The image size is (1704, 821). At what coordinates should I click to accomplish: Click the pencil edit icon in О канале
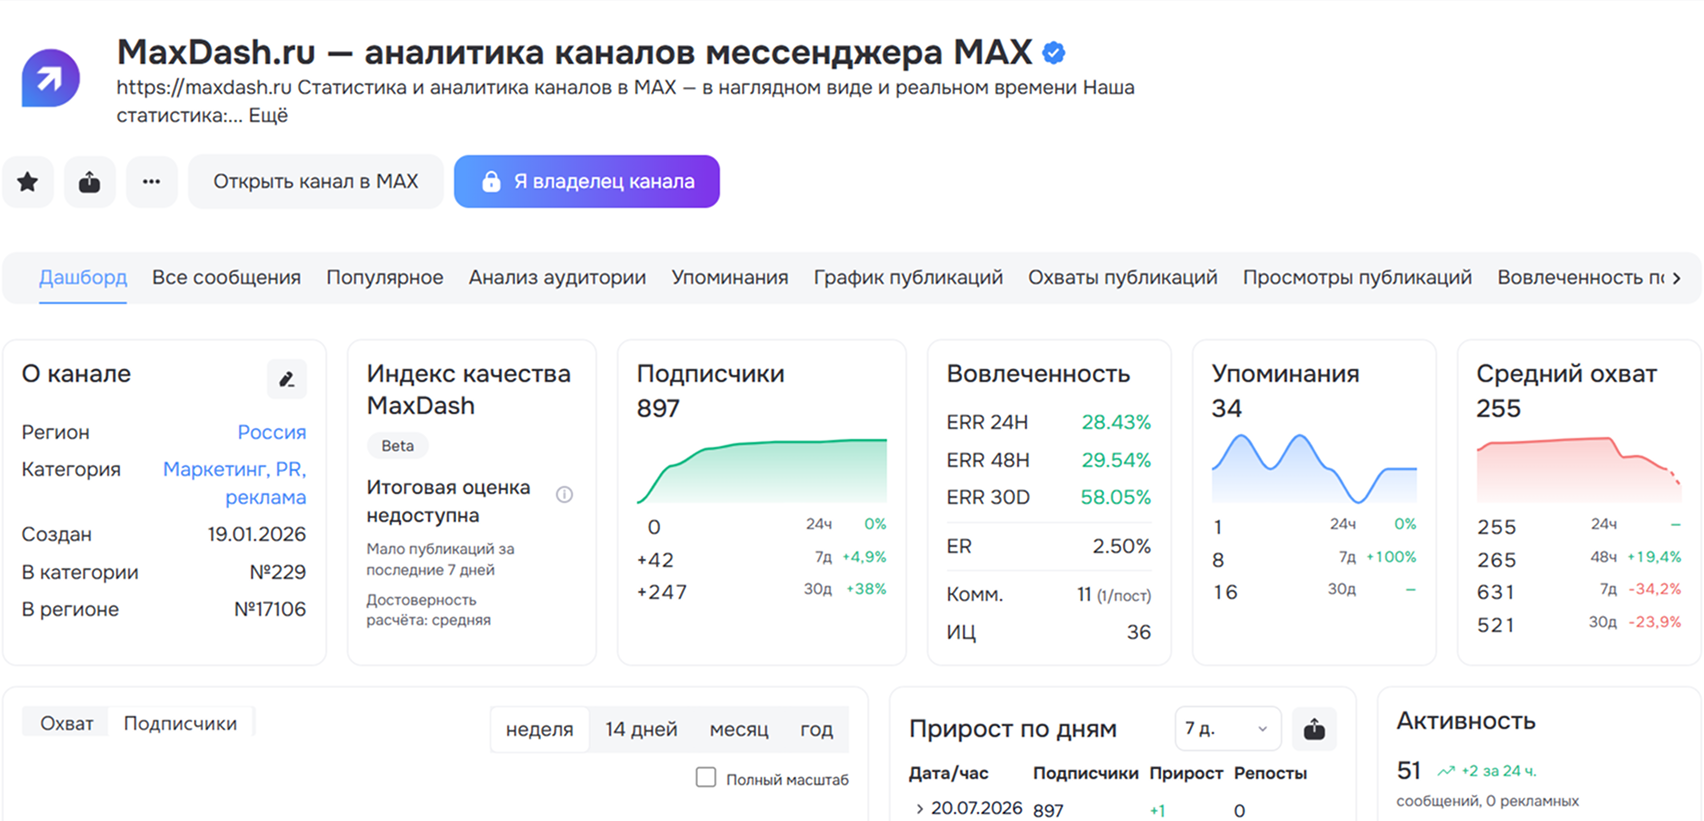pyautogui.click(x=287, y=380)
